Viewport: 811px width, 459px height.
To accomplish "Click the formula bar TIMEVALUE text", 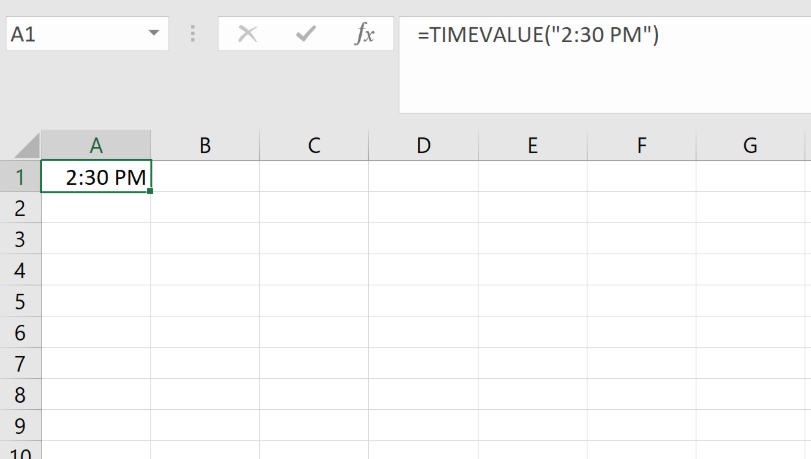I will (x=538, y=35).
